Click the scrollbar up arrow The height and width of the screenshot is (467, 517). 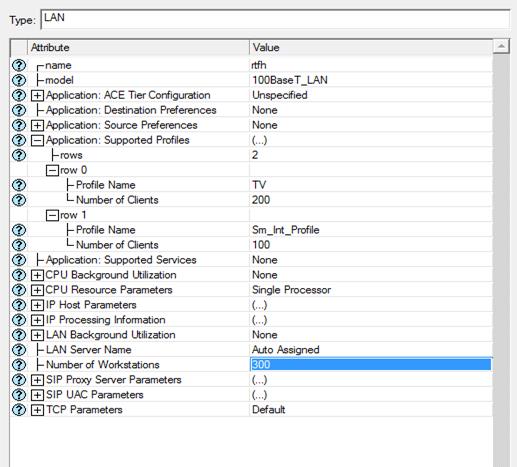tap(501, 46)
